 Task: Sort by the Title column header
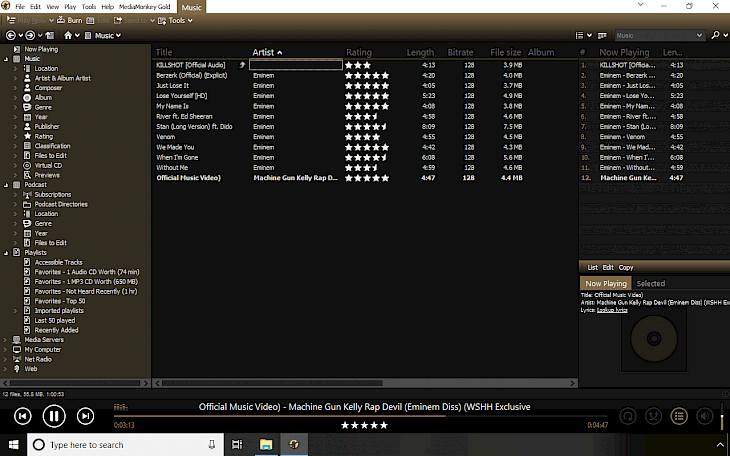163,52
